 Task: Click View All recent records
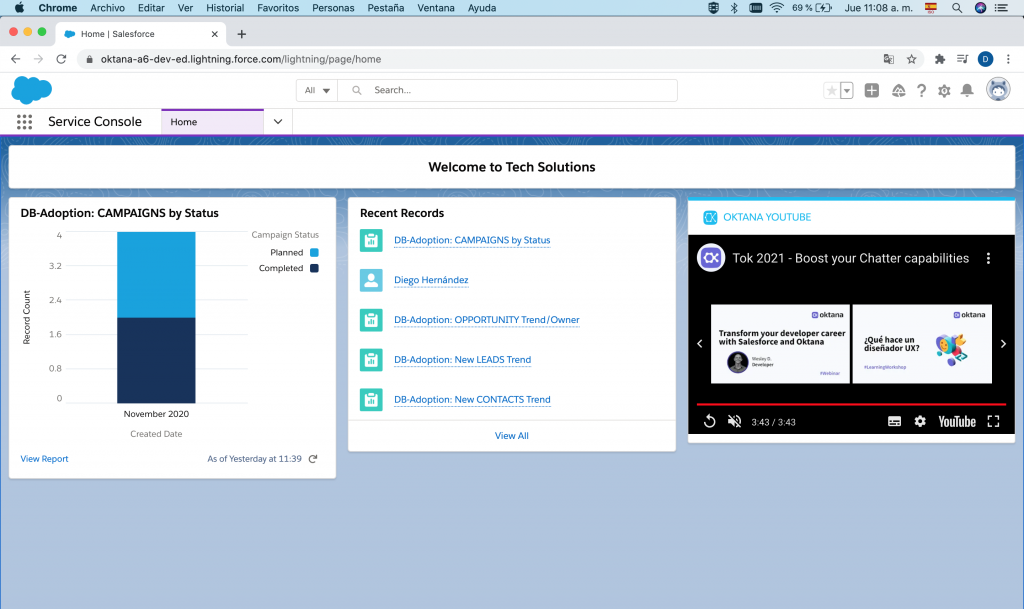click(511, 435)
